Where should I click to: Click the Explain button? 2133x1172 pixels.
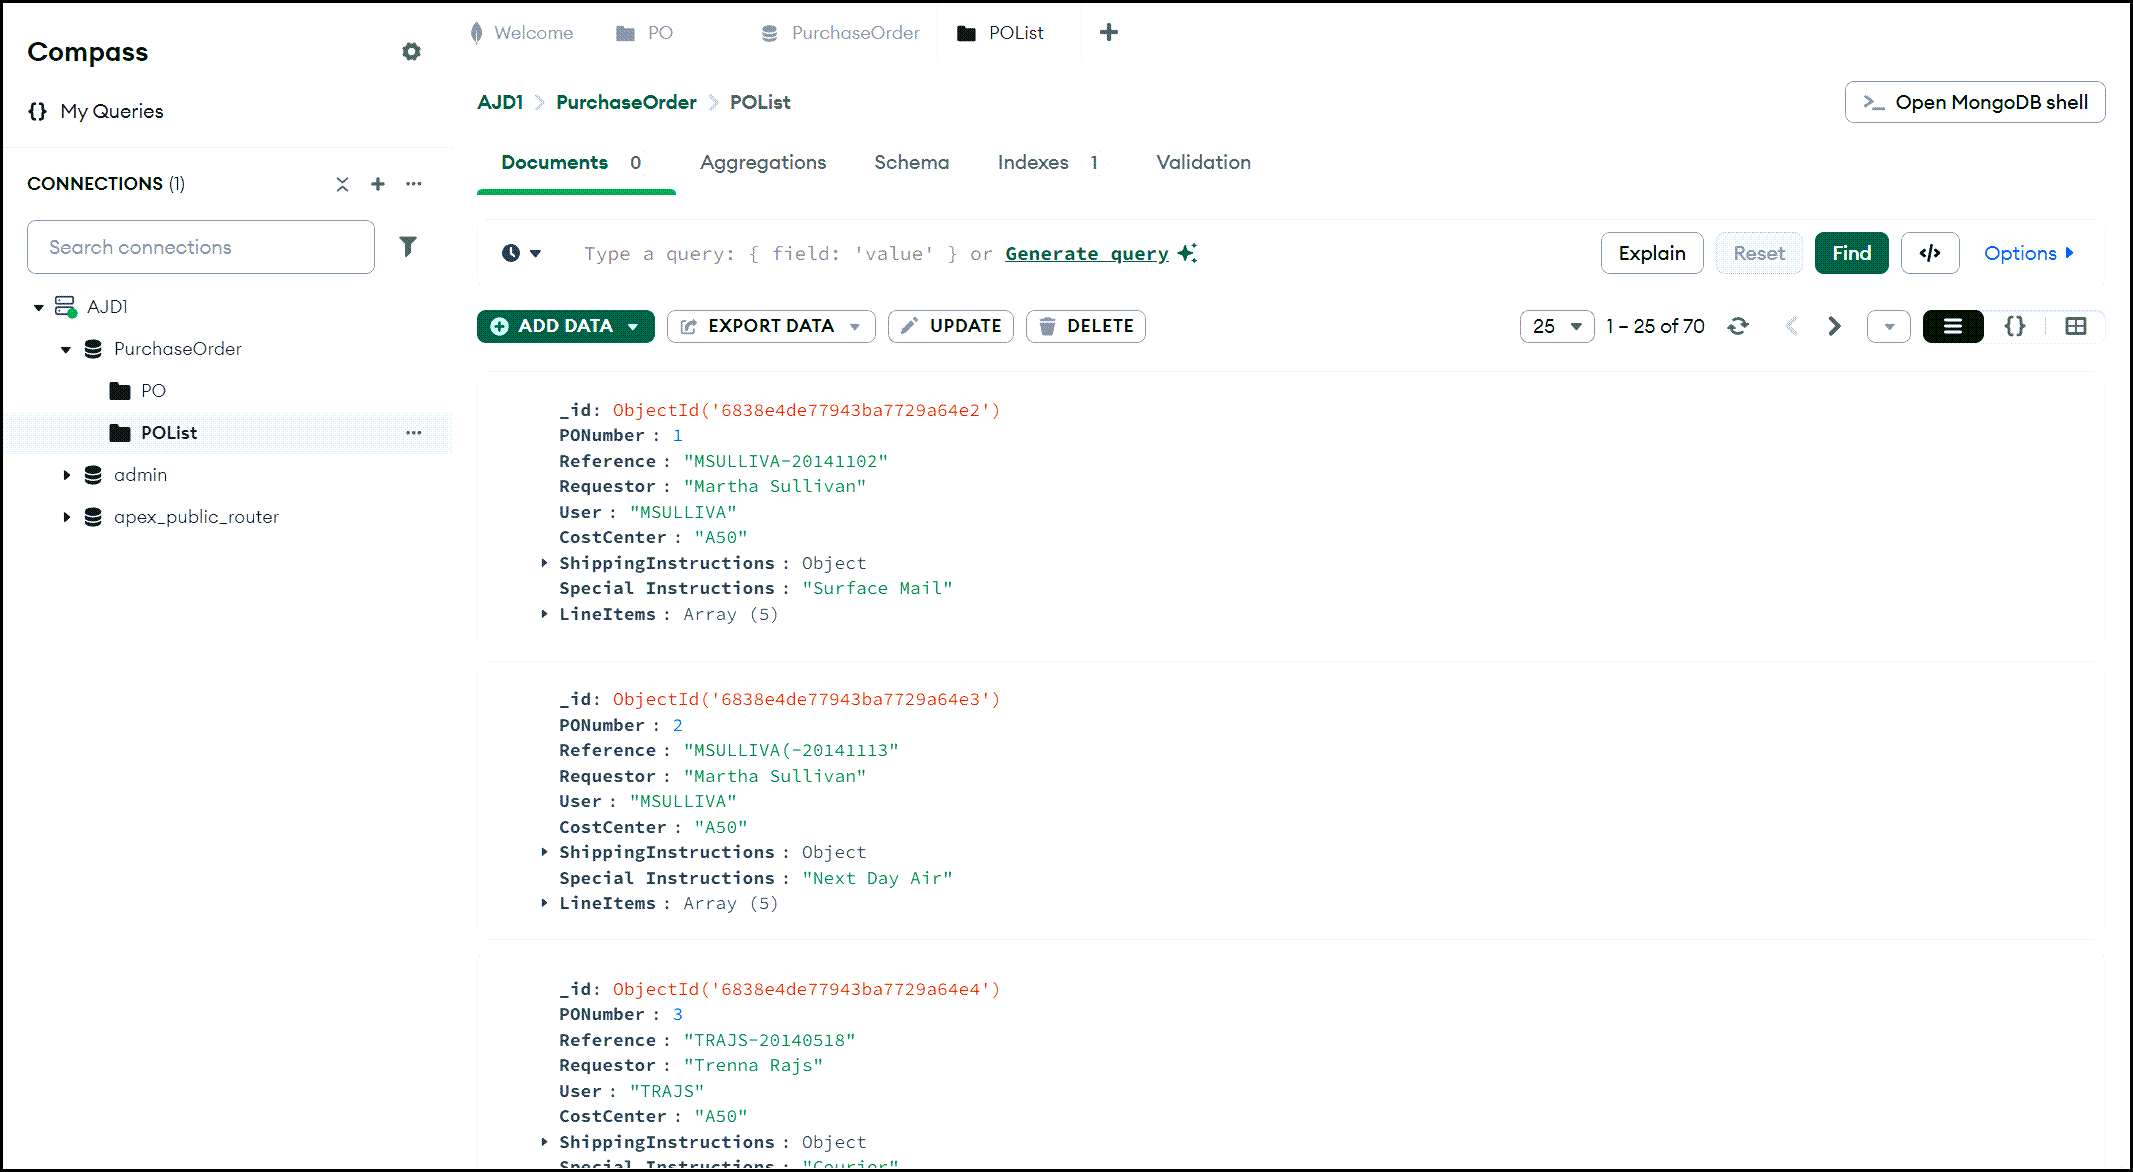click(x=1652, y=253)
